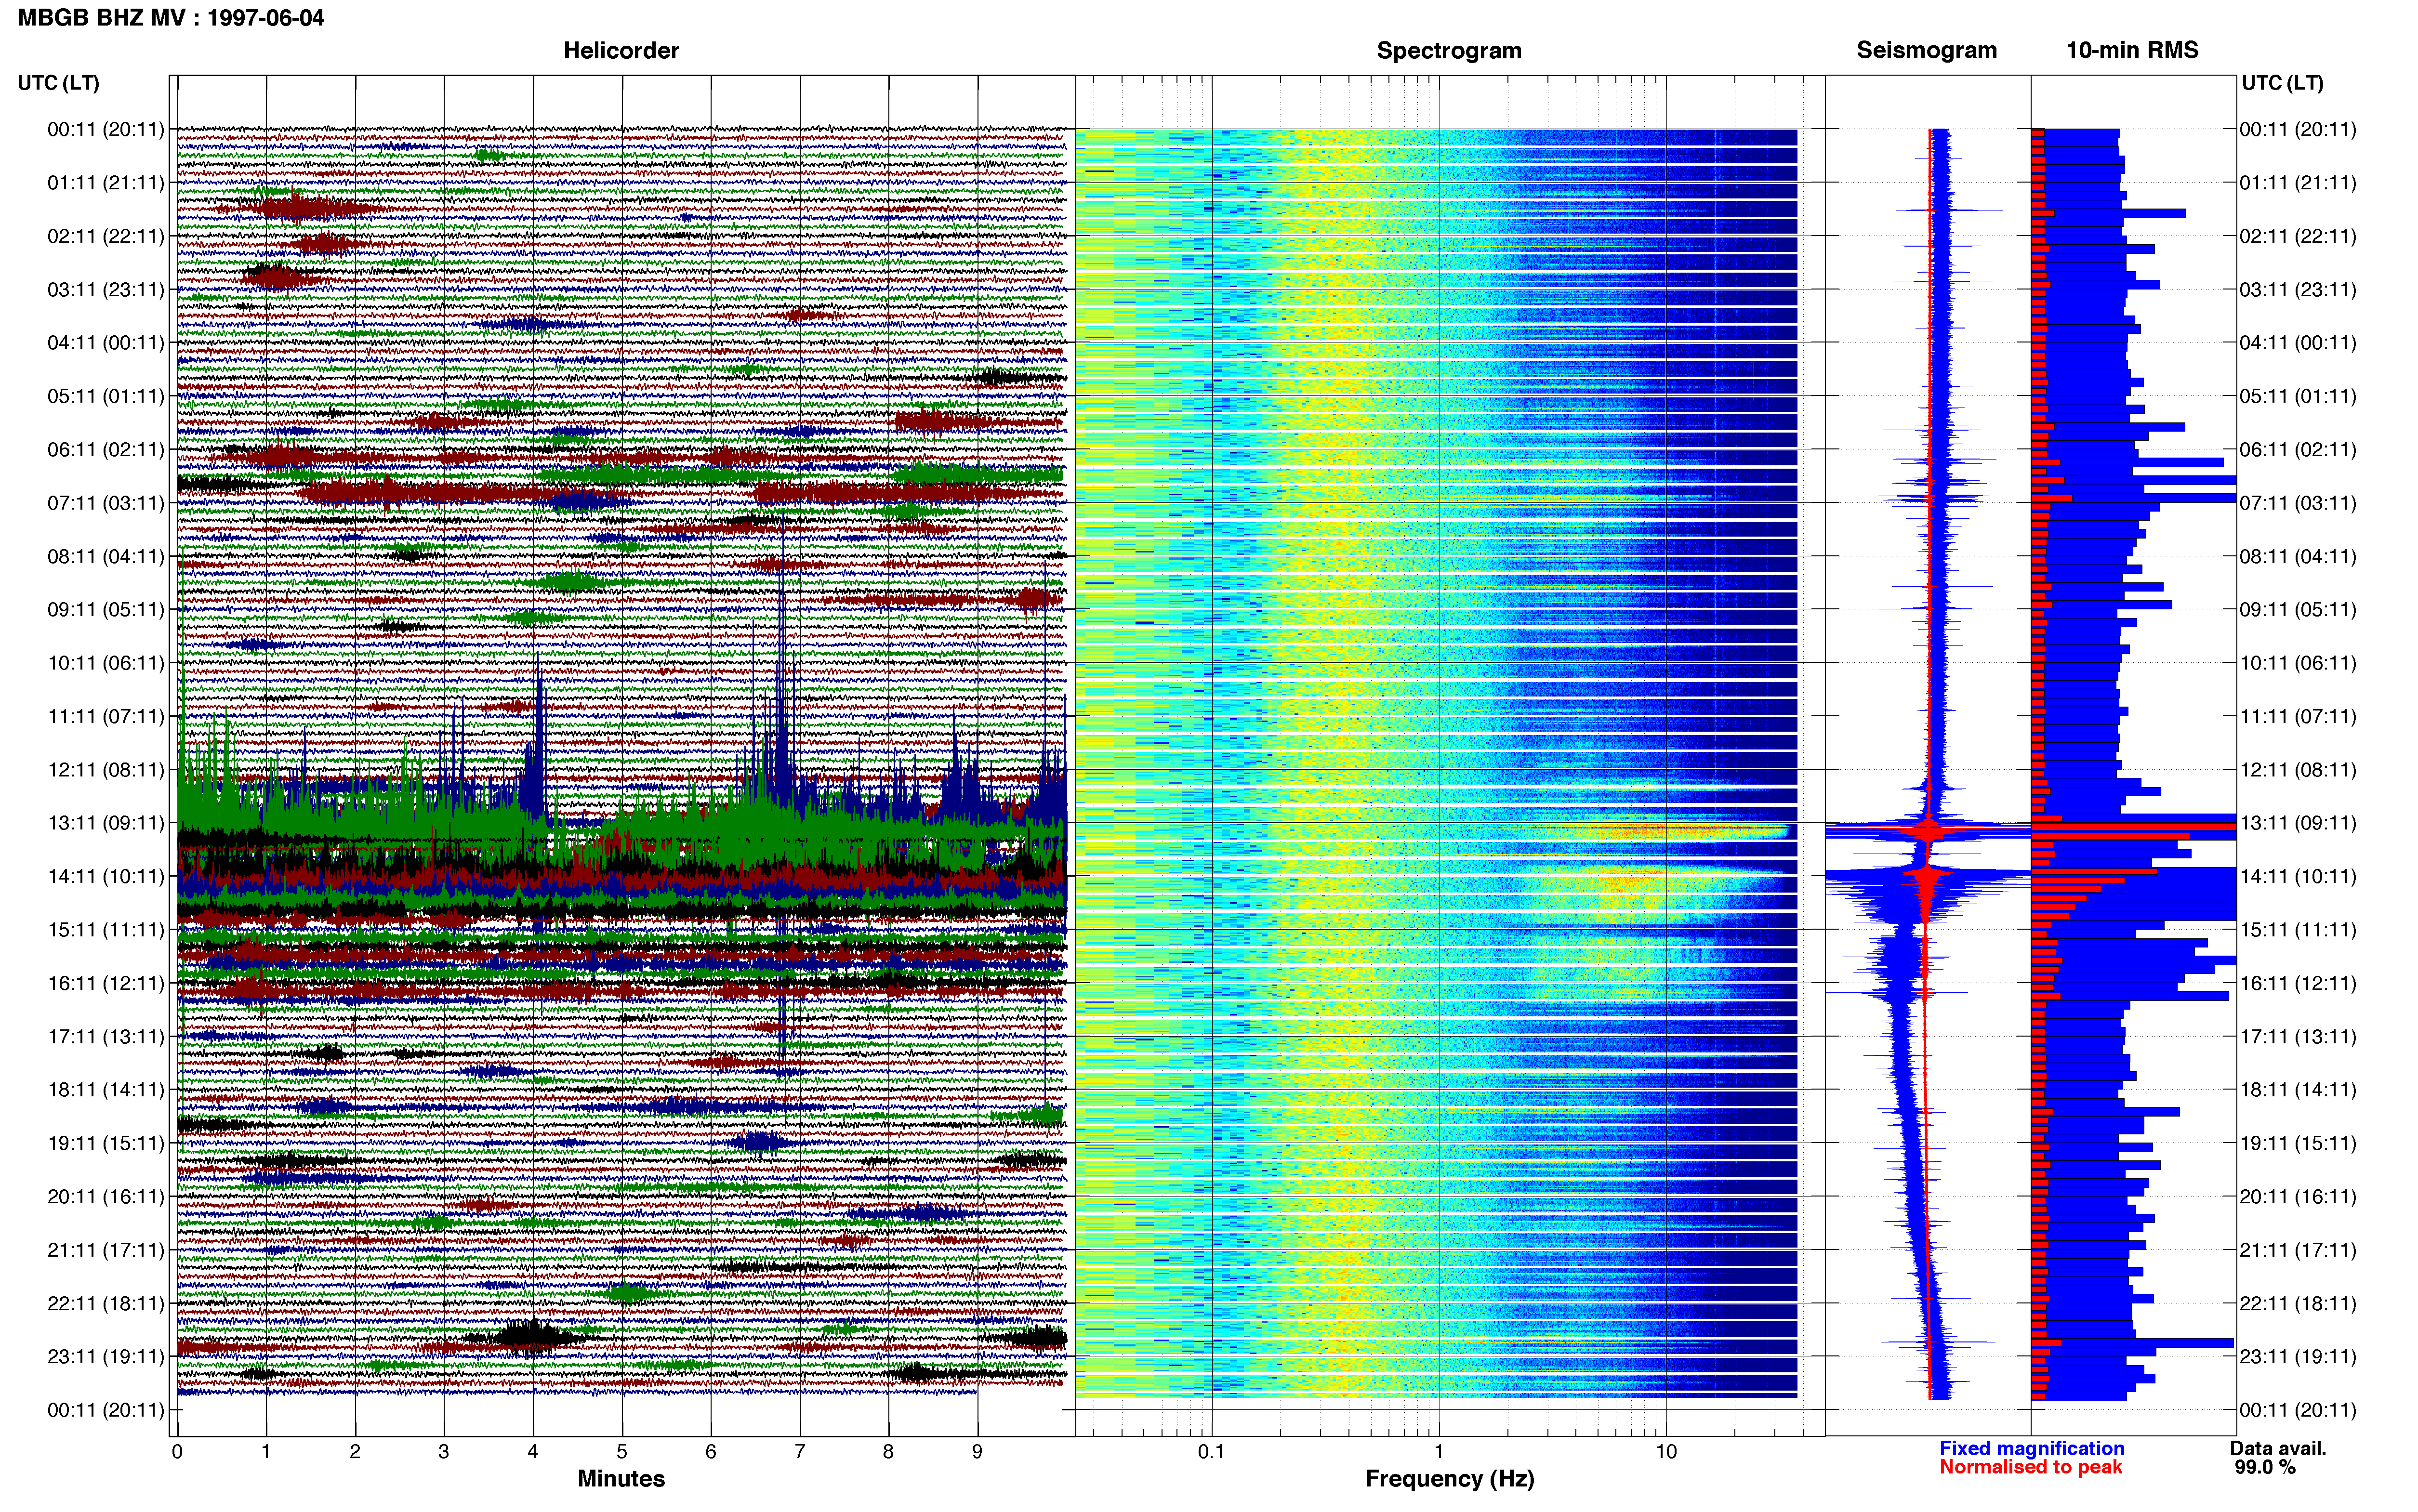
Task: Click the right 'UTC (LT)' axis label
Action: click(x=2283, y=83)
